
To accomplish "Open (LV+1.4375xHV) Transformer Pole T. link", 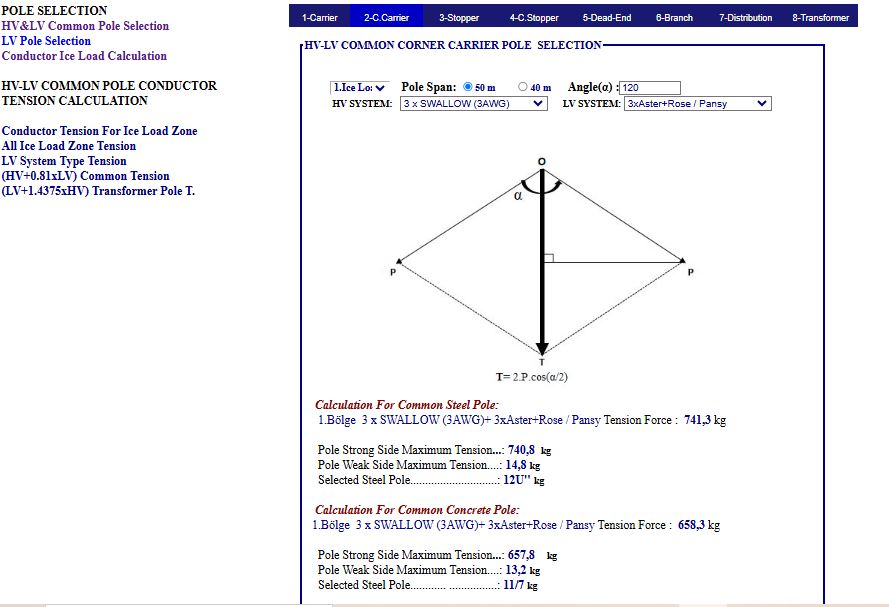I will (x=98, y=190).
